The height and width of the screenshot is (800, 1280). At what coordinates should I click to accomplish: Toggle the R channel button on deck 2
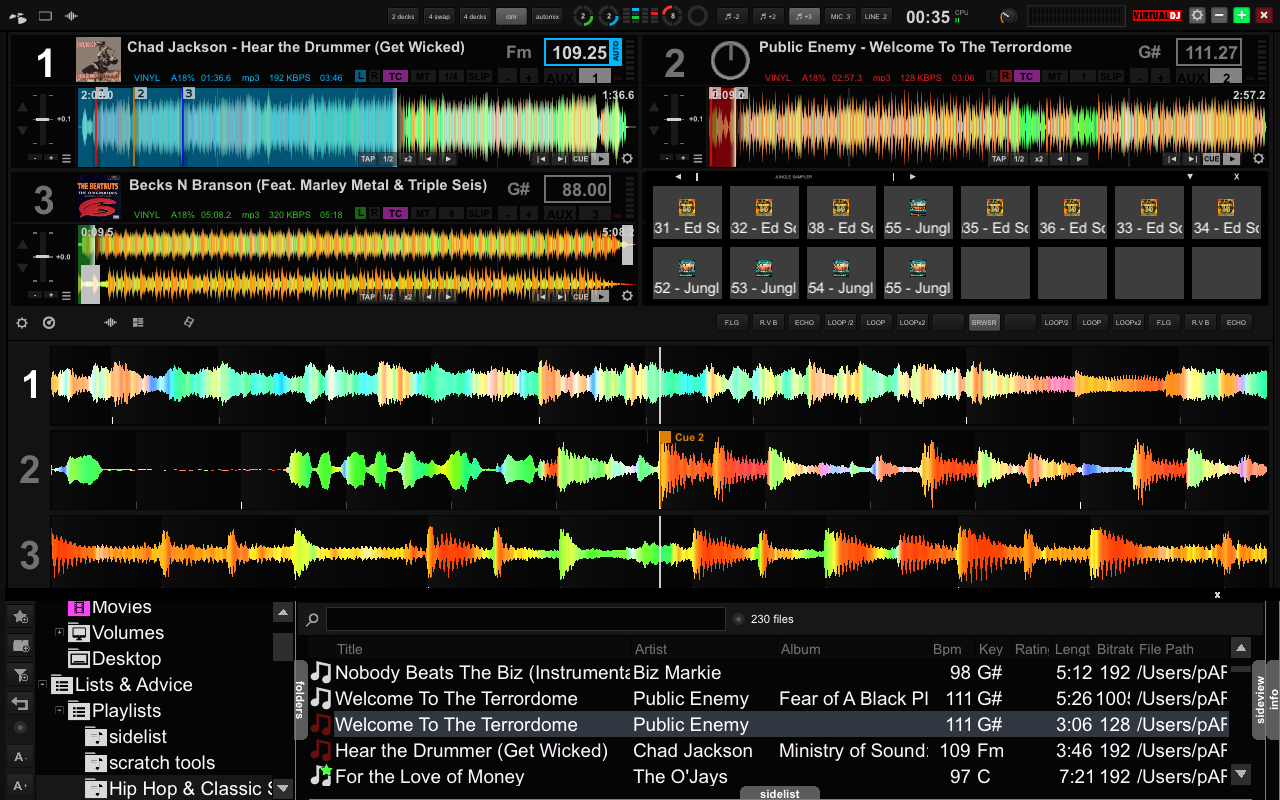click(1006, 76)
